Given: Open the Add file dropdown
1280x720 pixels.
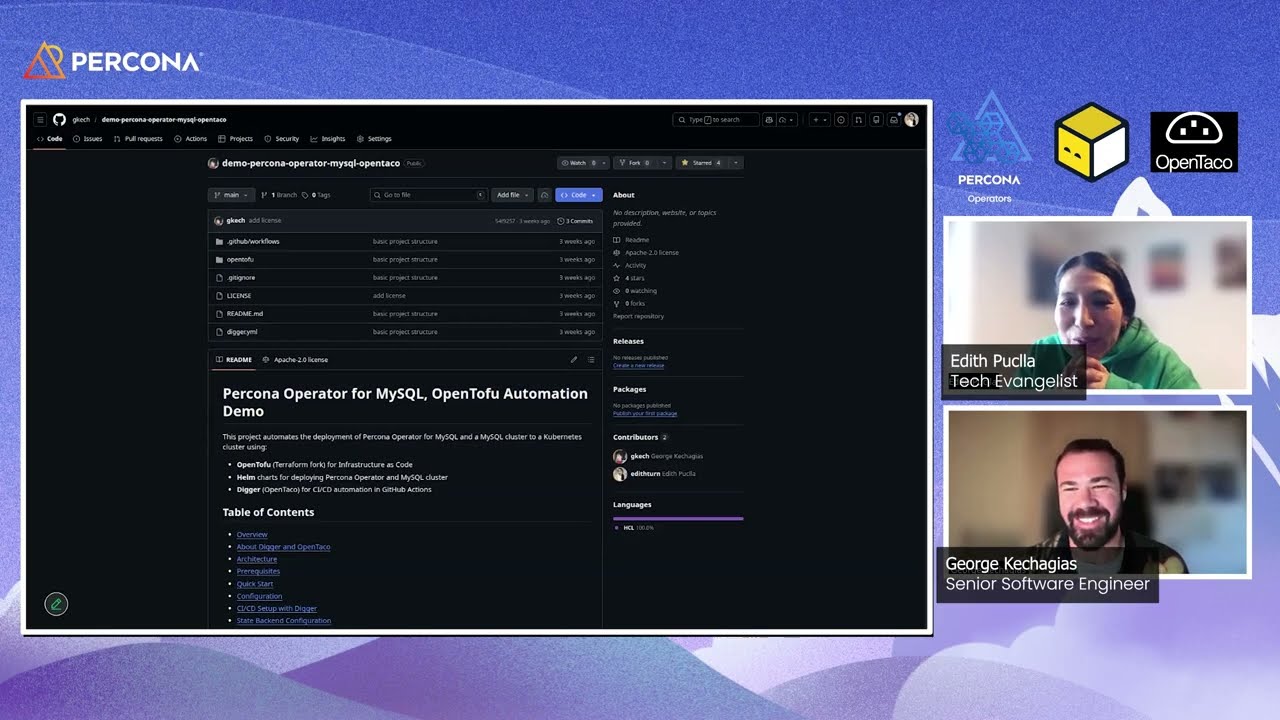Looking at the screenshot, I should click(x=512, y=195).
